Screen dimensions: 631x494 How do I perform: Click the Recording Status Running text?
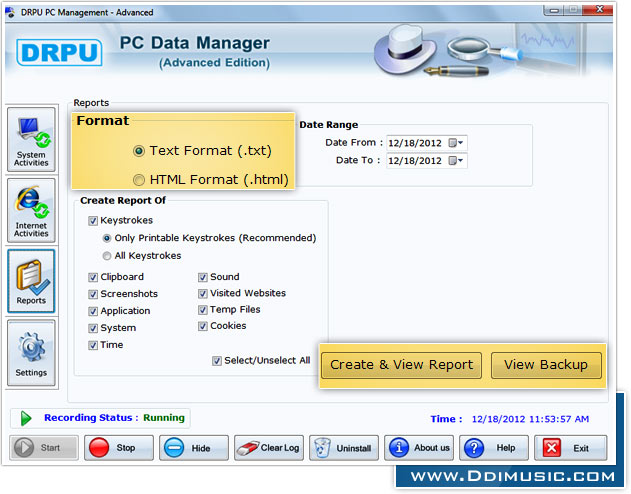(114, 418)
